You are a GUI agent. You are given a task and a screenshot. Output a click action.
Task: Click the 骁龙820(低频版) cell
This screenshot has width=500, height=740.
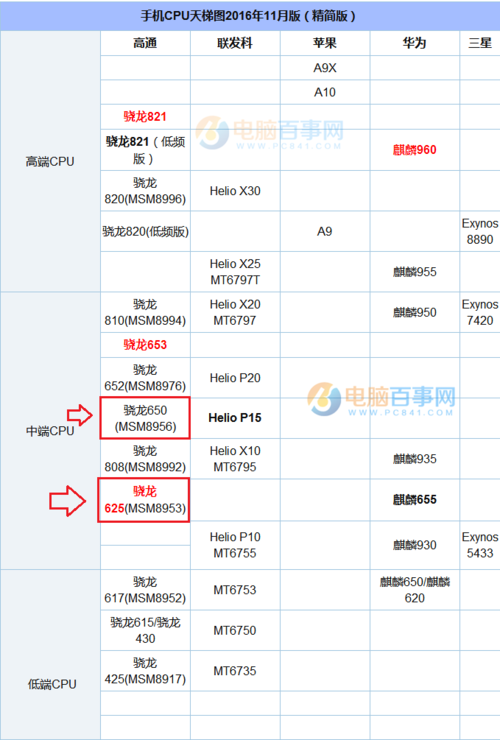[x=145, y=231]
